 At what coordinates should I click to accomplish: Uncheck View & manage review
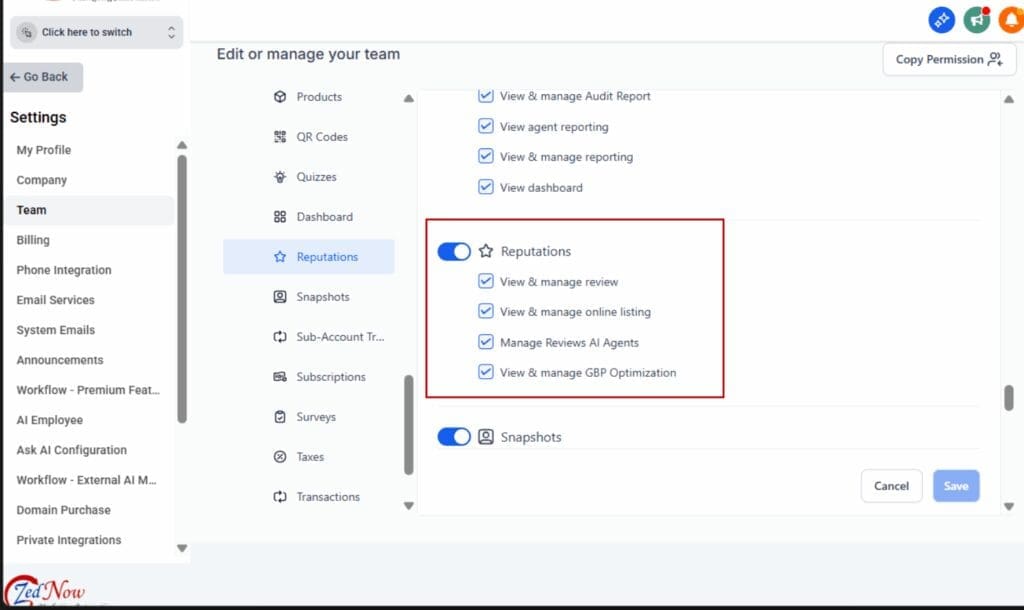click(486, 281)
